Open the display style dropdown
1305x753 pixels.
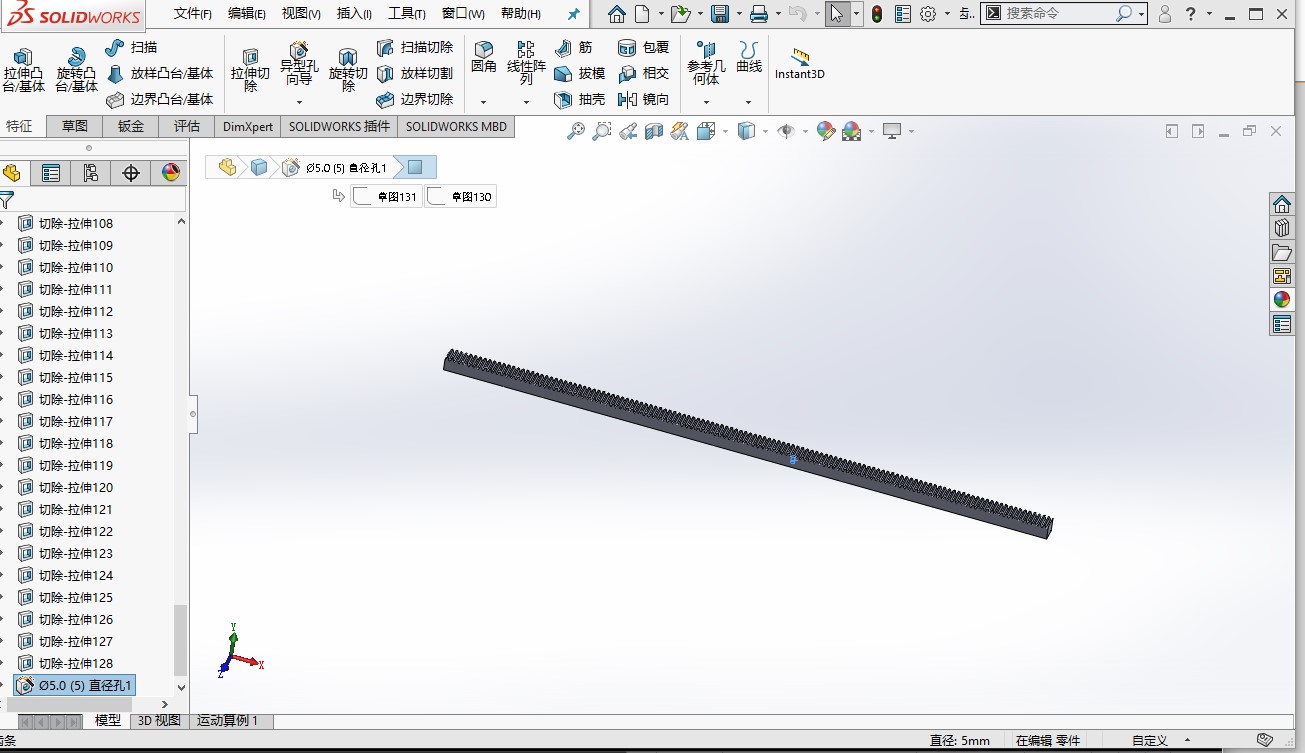pos(764,131)
